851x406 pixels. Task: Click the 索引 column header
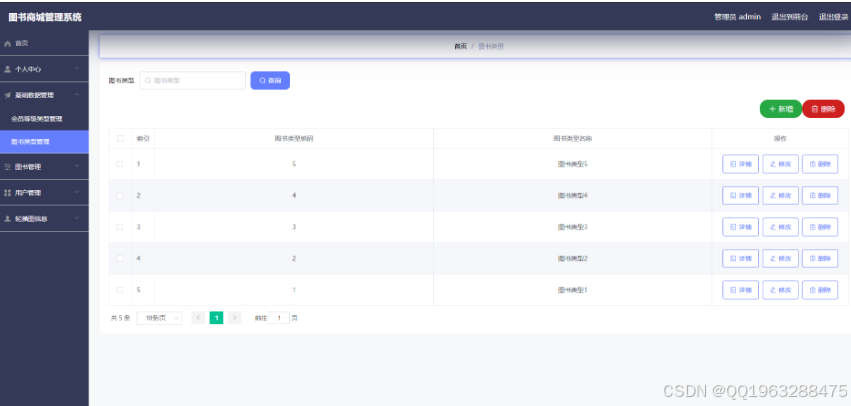(143, 138)
